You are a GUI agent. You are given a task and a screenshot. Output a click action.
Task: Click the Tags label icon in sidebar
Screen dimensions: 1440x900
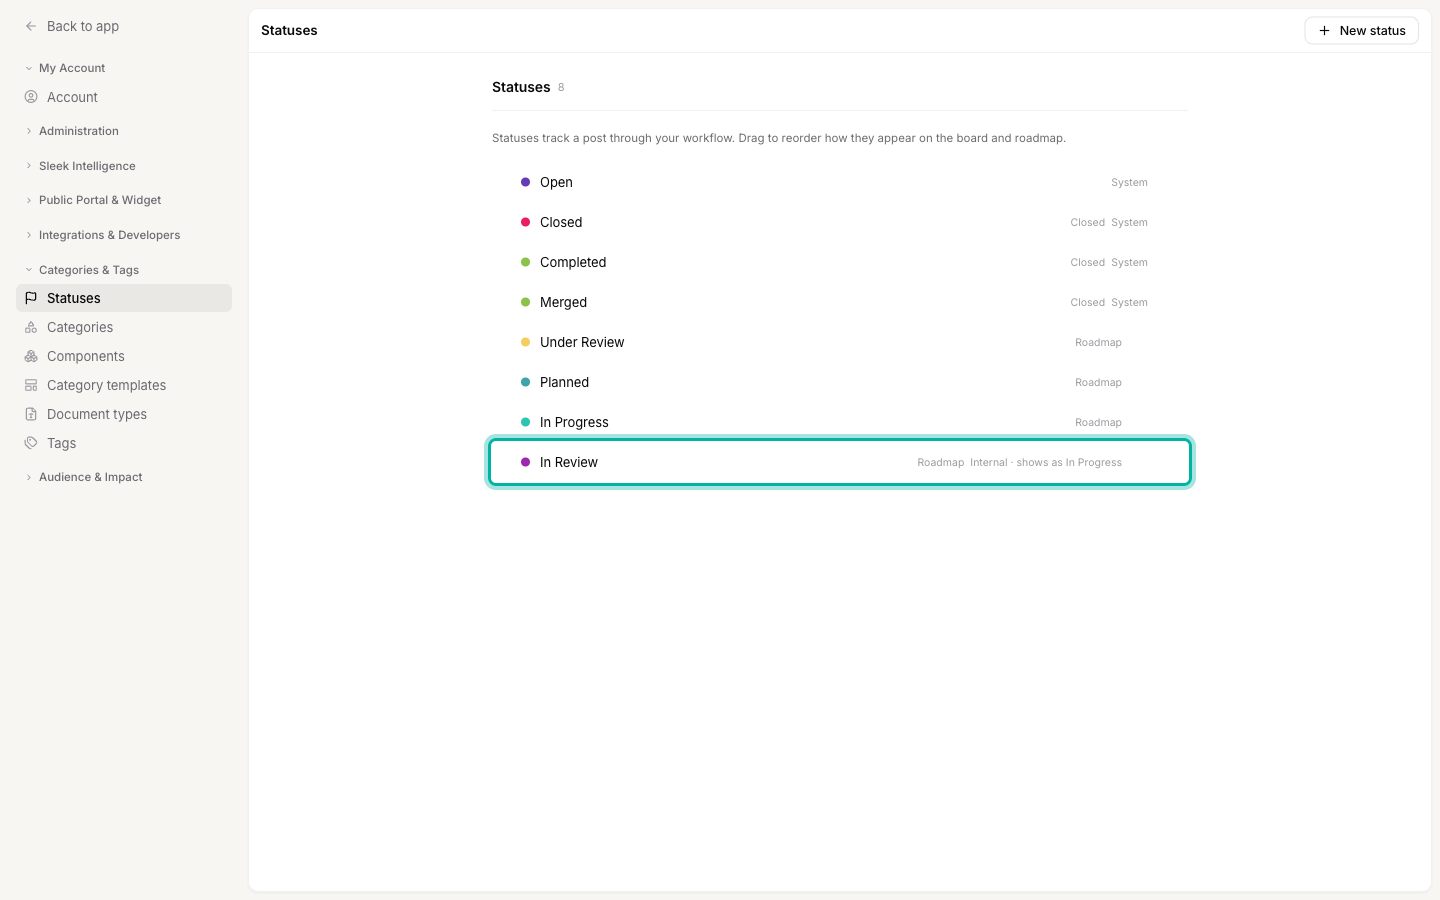[x=31, y=443]
